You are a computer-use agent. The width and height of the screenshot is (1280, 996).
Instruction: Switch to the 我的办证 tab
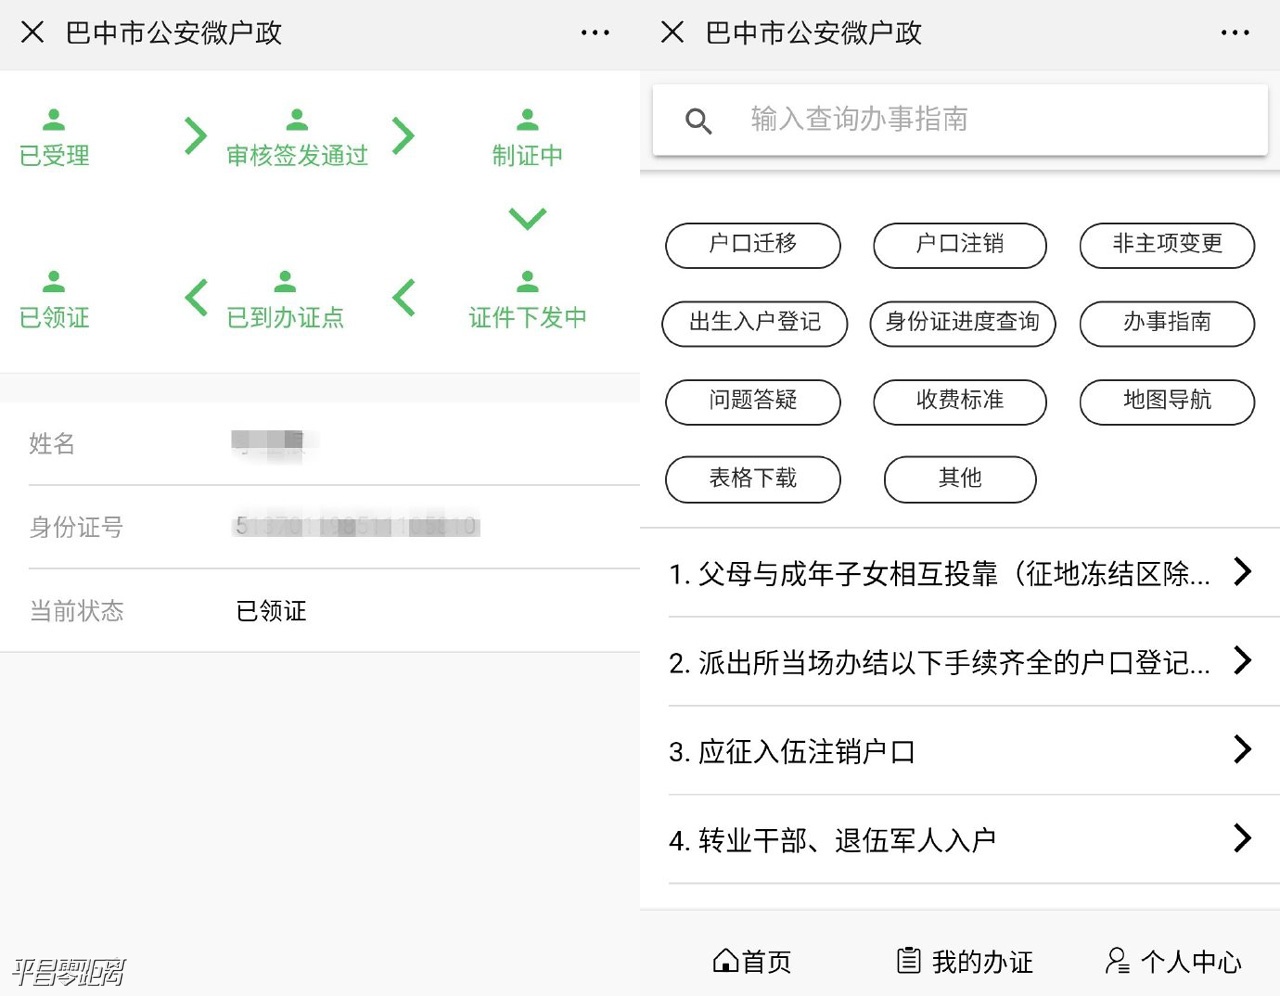[964, 961]
